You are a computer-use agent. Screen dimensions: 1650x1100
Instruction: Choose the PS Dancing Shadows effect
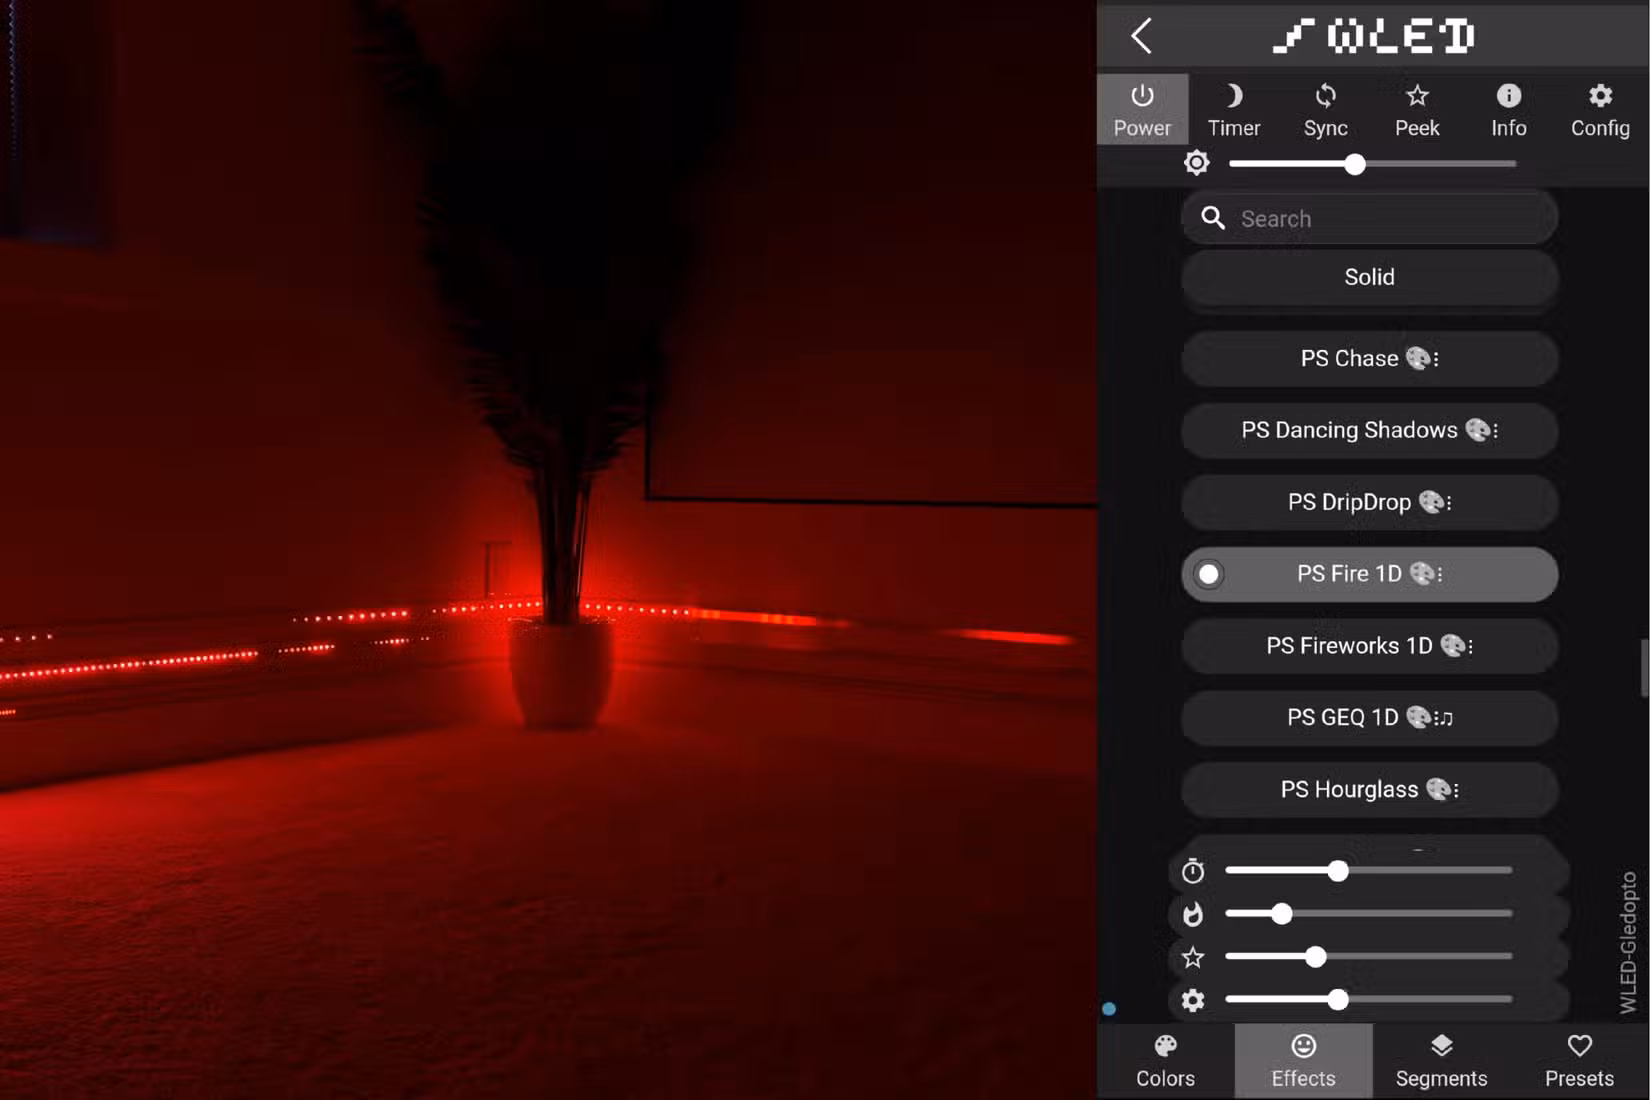click(x=1369, y=430)
